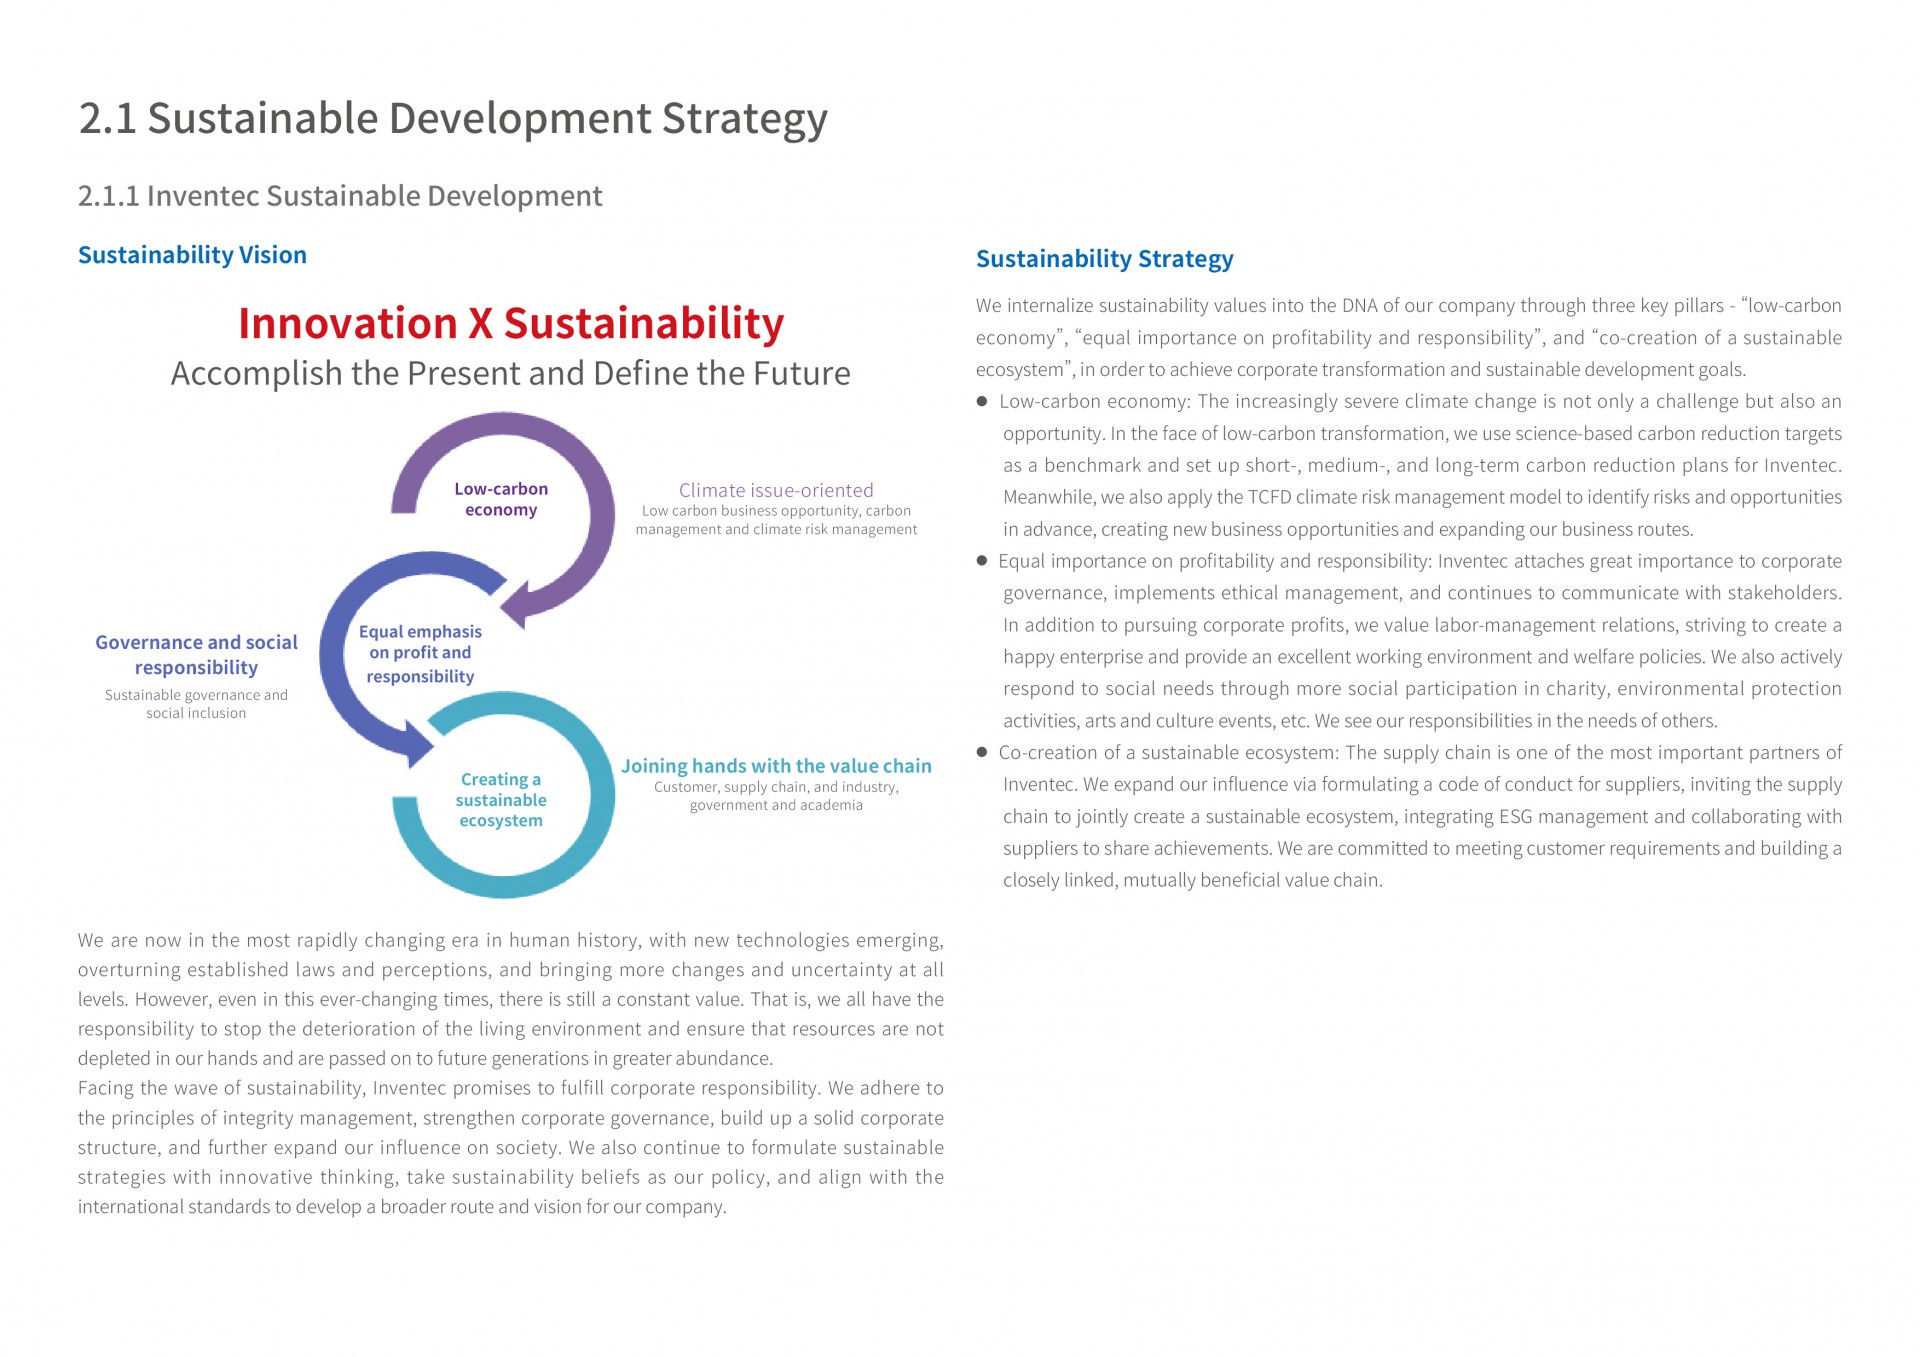1920x1357 pixels.
Task: Click paragraph starting 'We internalize sustainability values'
Action: coord(1409,337)
